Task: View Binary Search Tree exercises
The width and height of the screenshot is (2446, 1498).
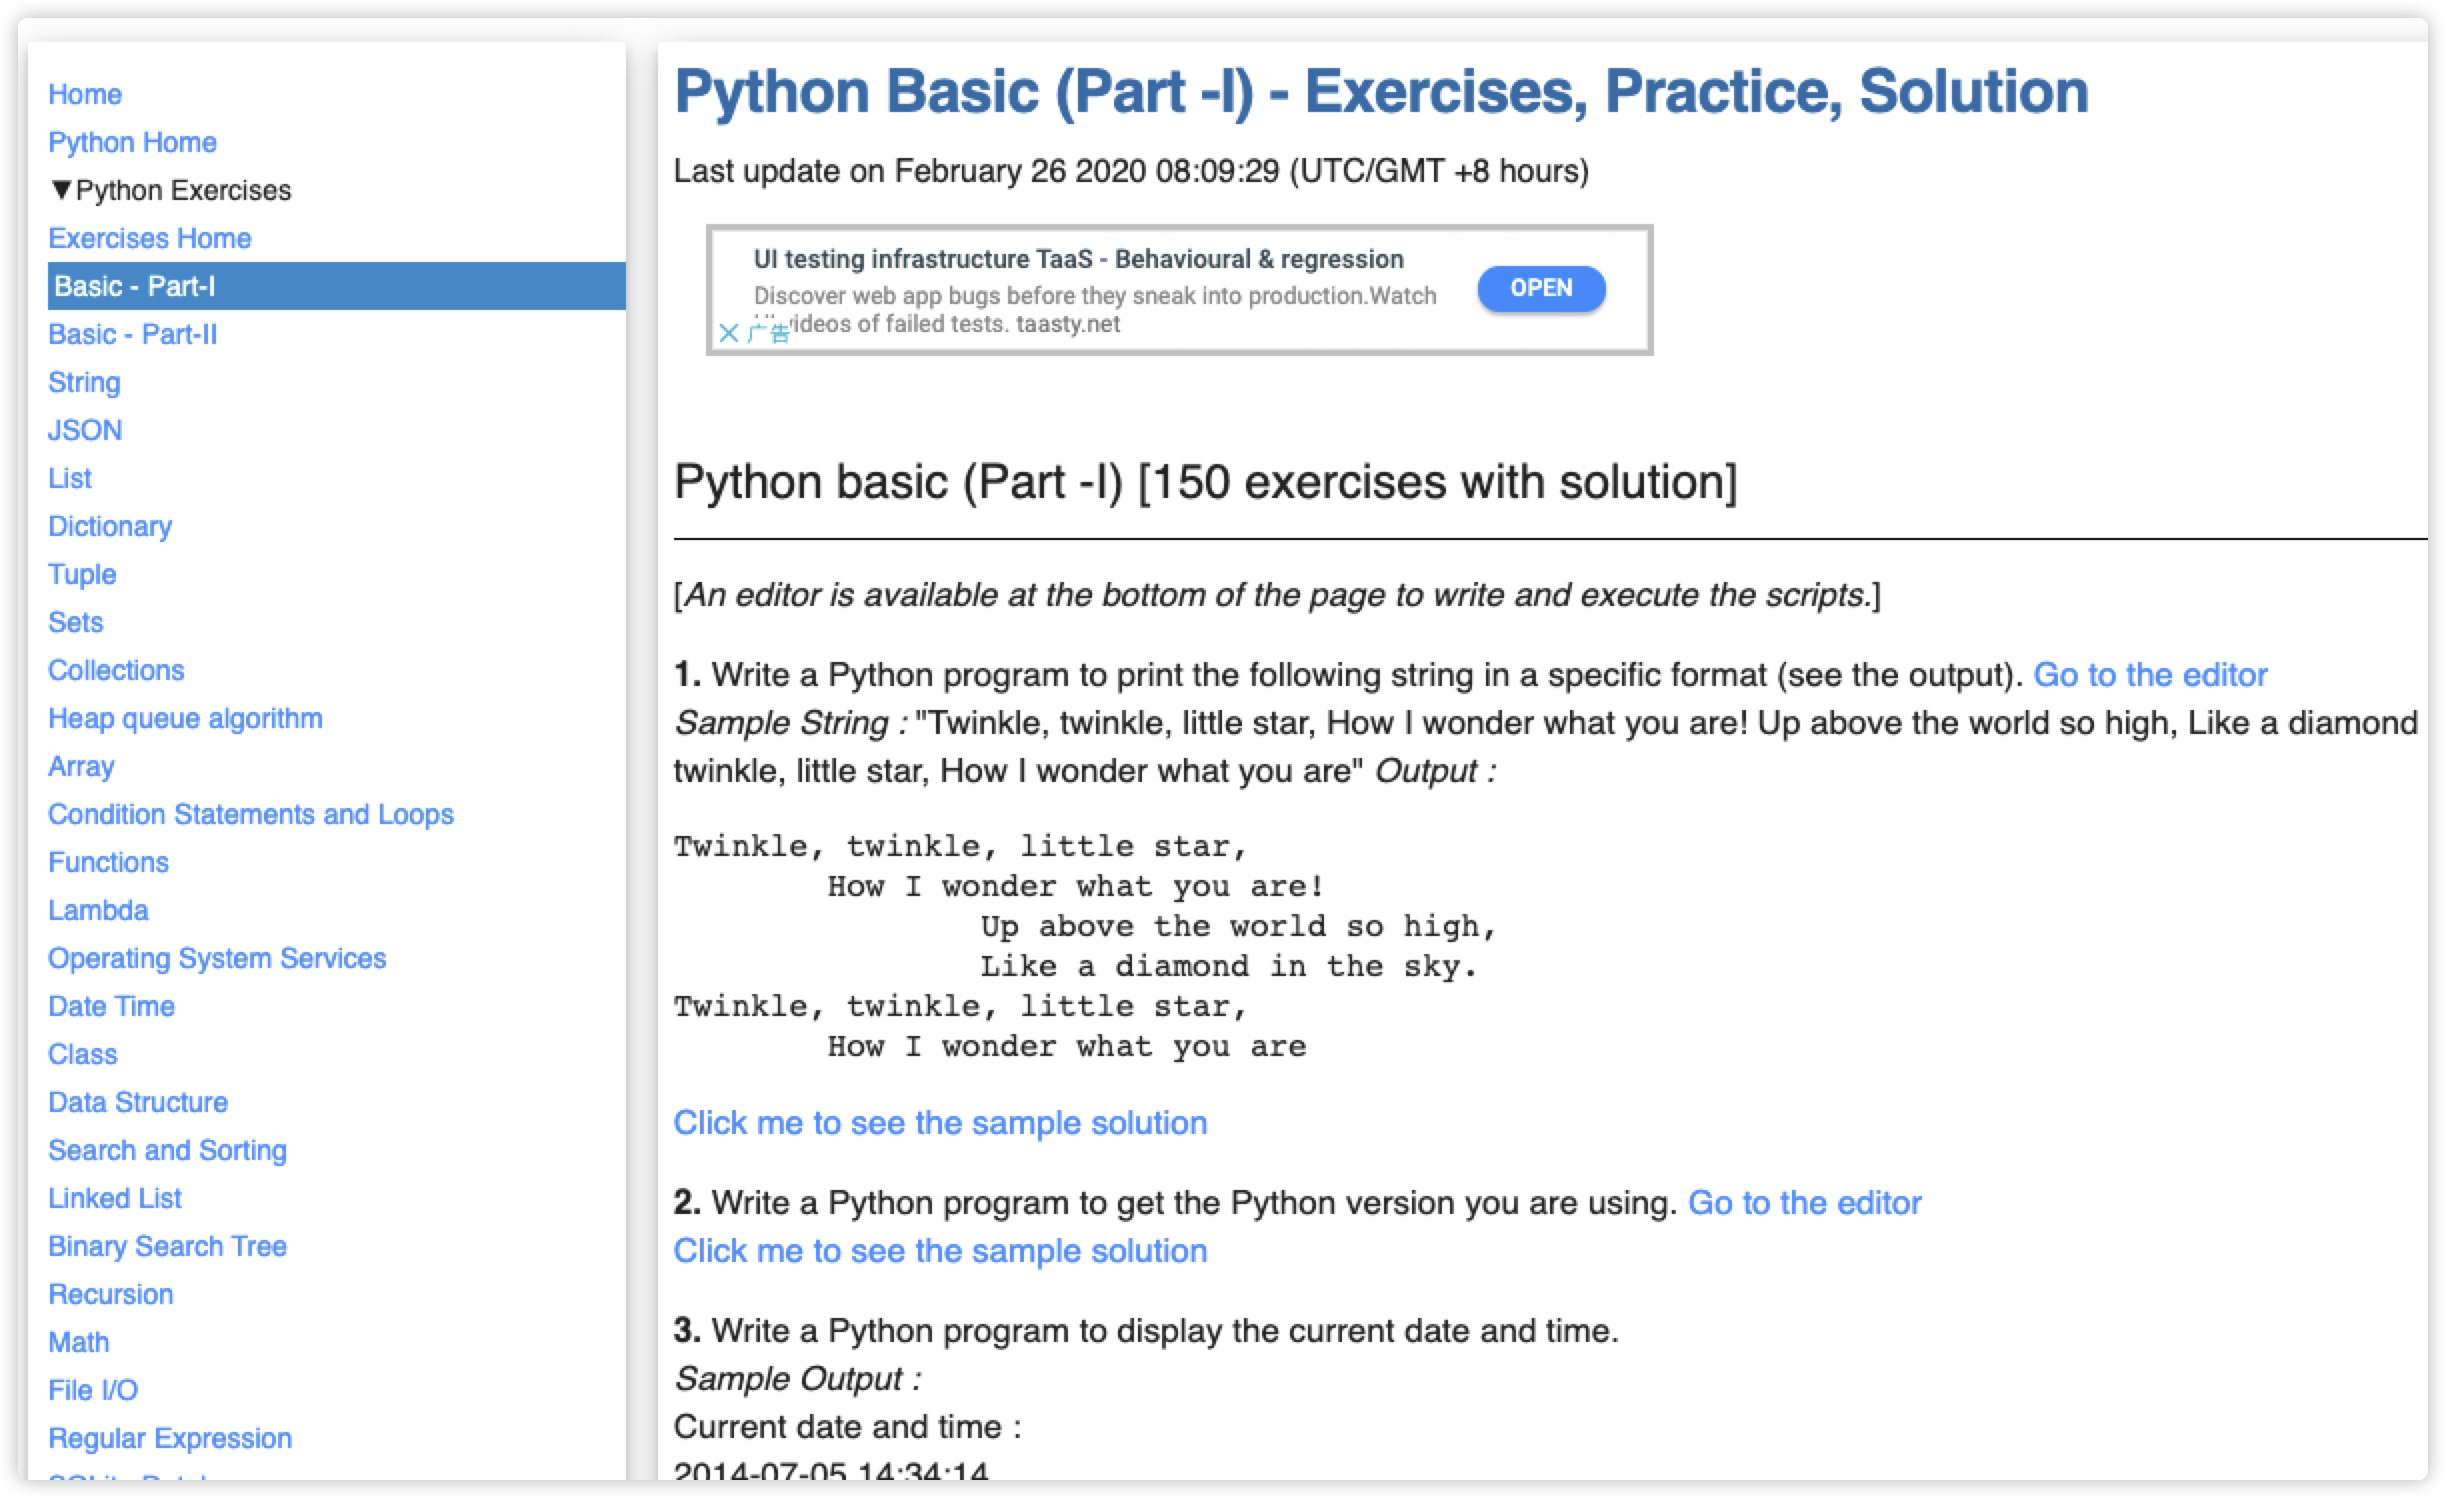Action: (x=166, y=1246)
